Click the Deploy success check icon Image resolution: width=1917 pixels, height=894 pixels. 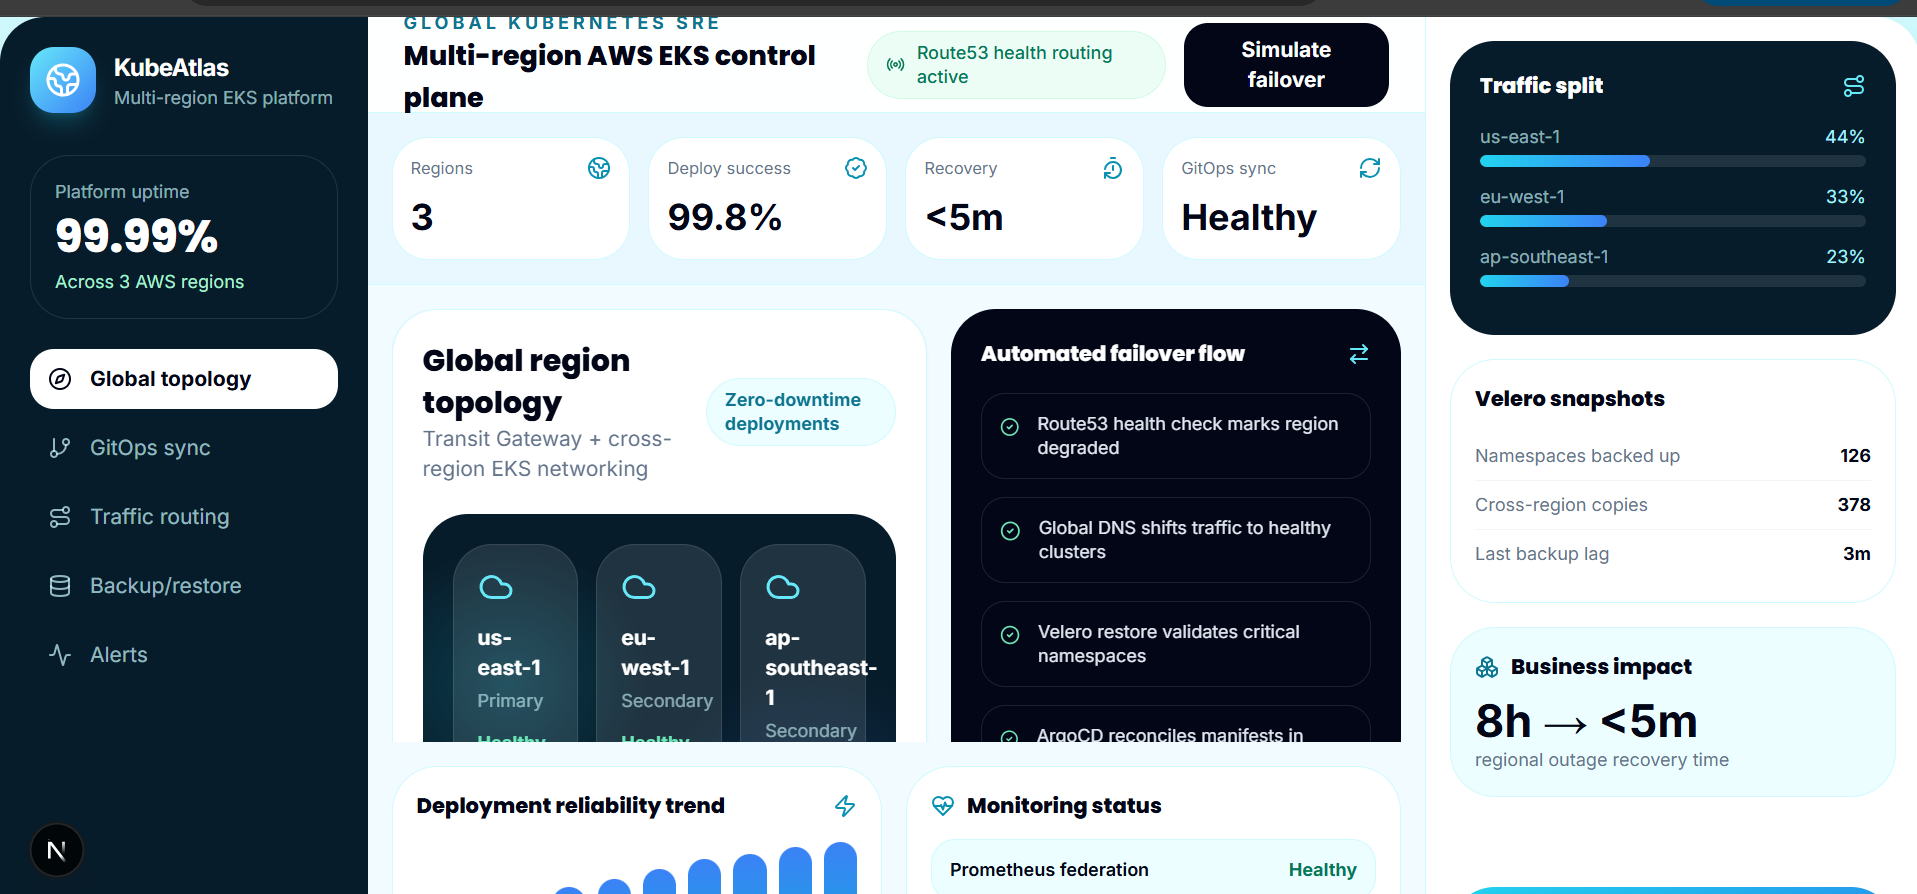(x=856, y=168)
